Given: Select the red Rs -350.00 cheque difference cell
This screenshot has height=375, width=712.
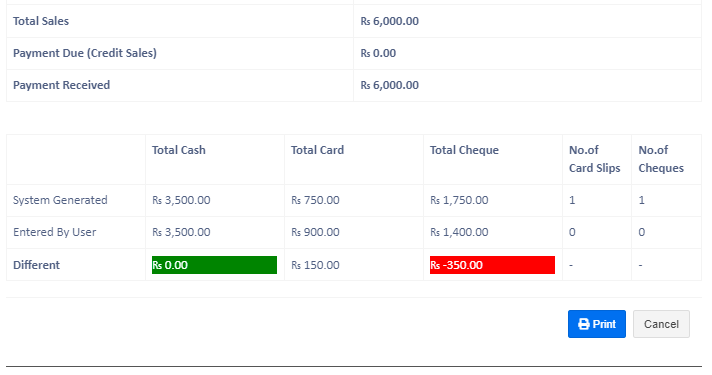Looking at the screenshot, I should pos(492,265).
